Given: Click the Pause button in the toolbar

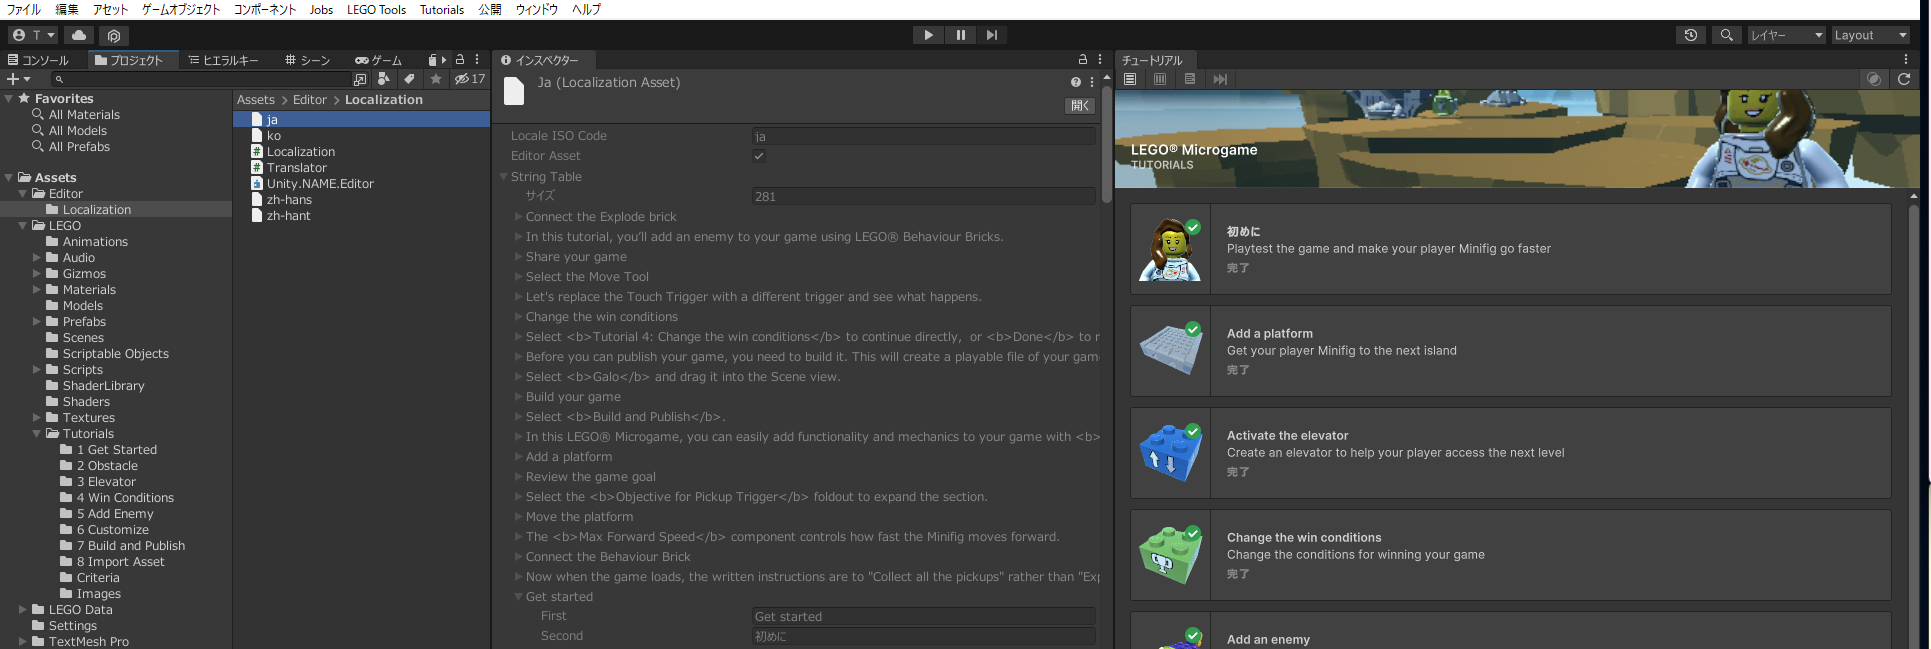Looking at the screenshot, I should 960,35.
